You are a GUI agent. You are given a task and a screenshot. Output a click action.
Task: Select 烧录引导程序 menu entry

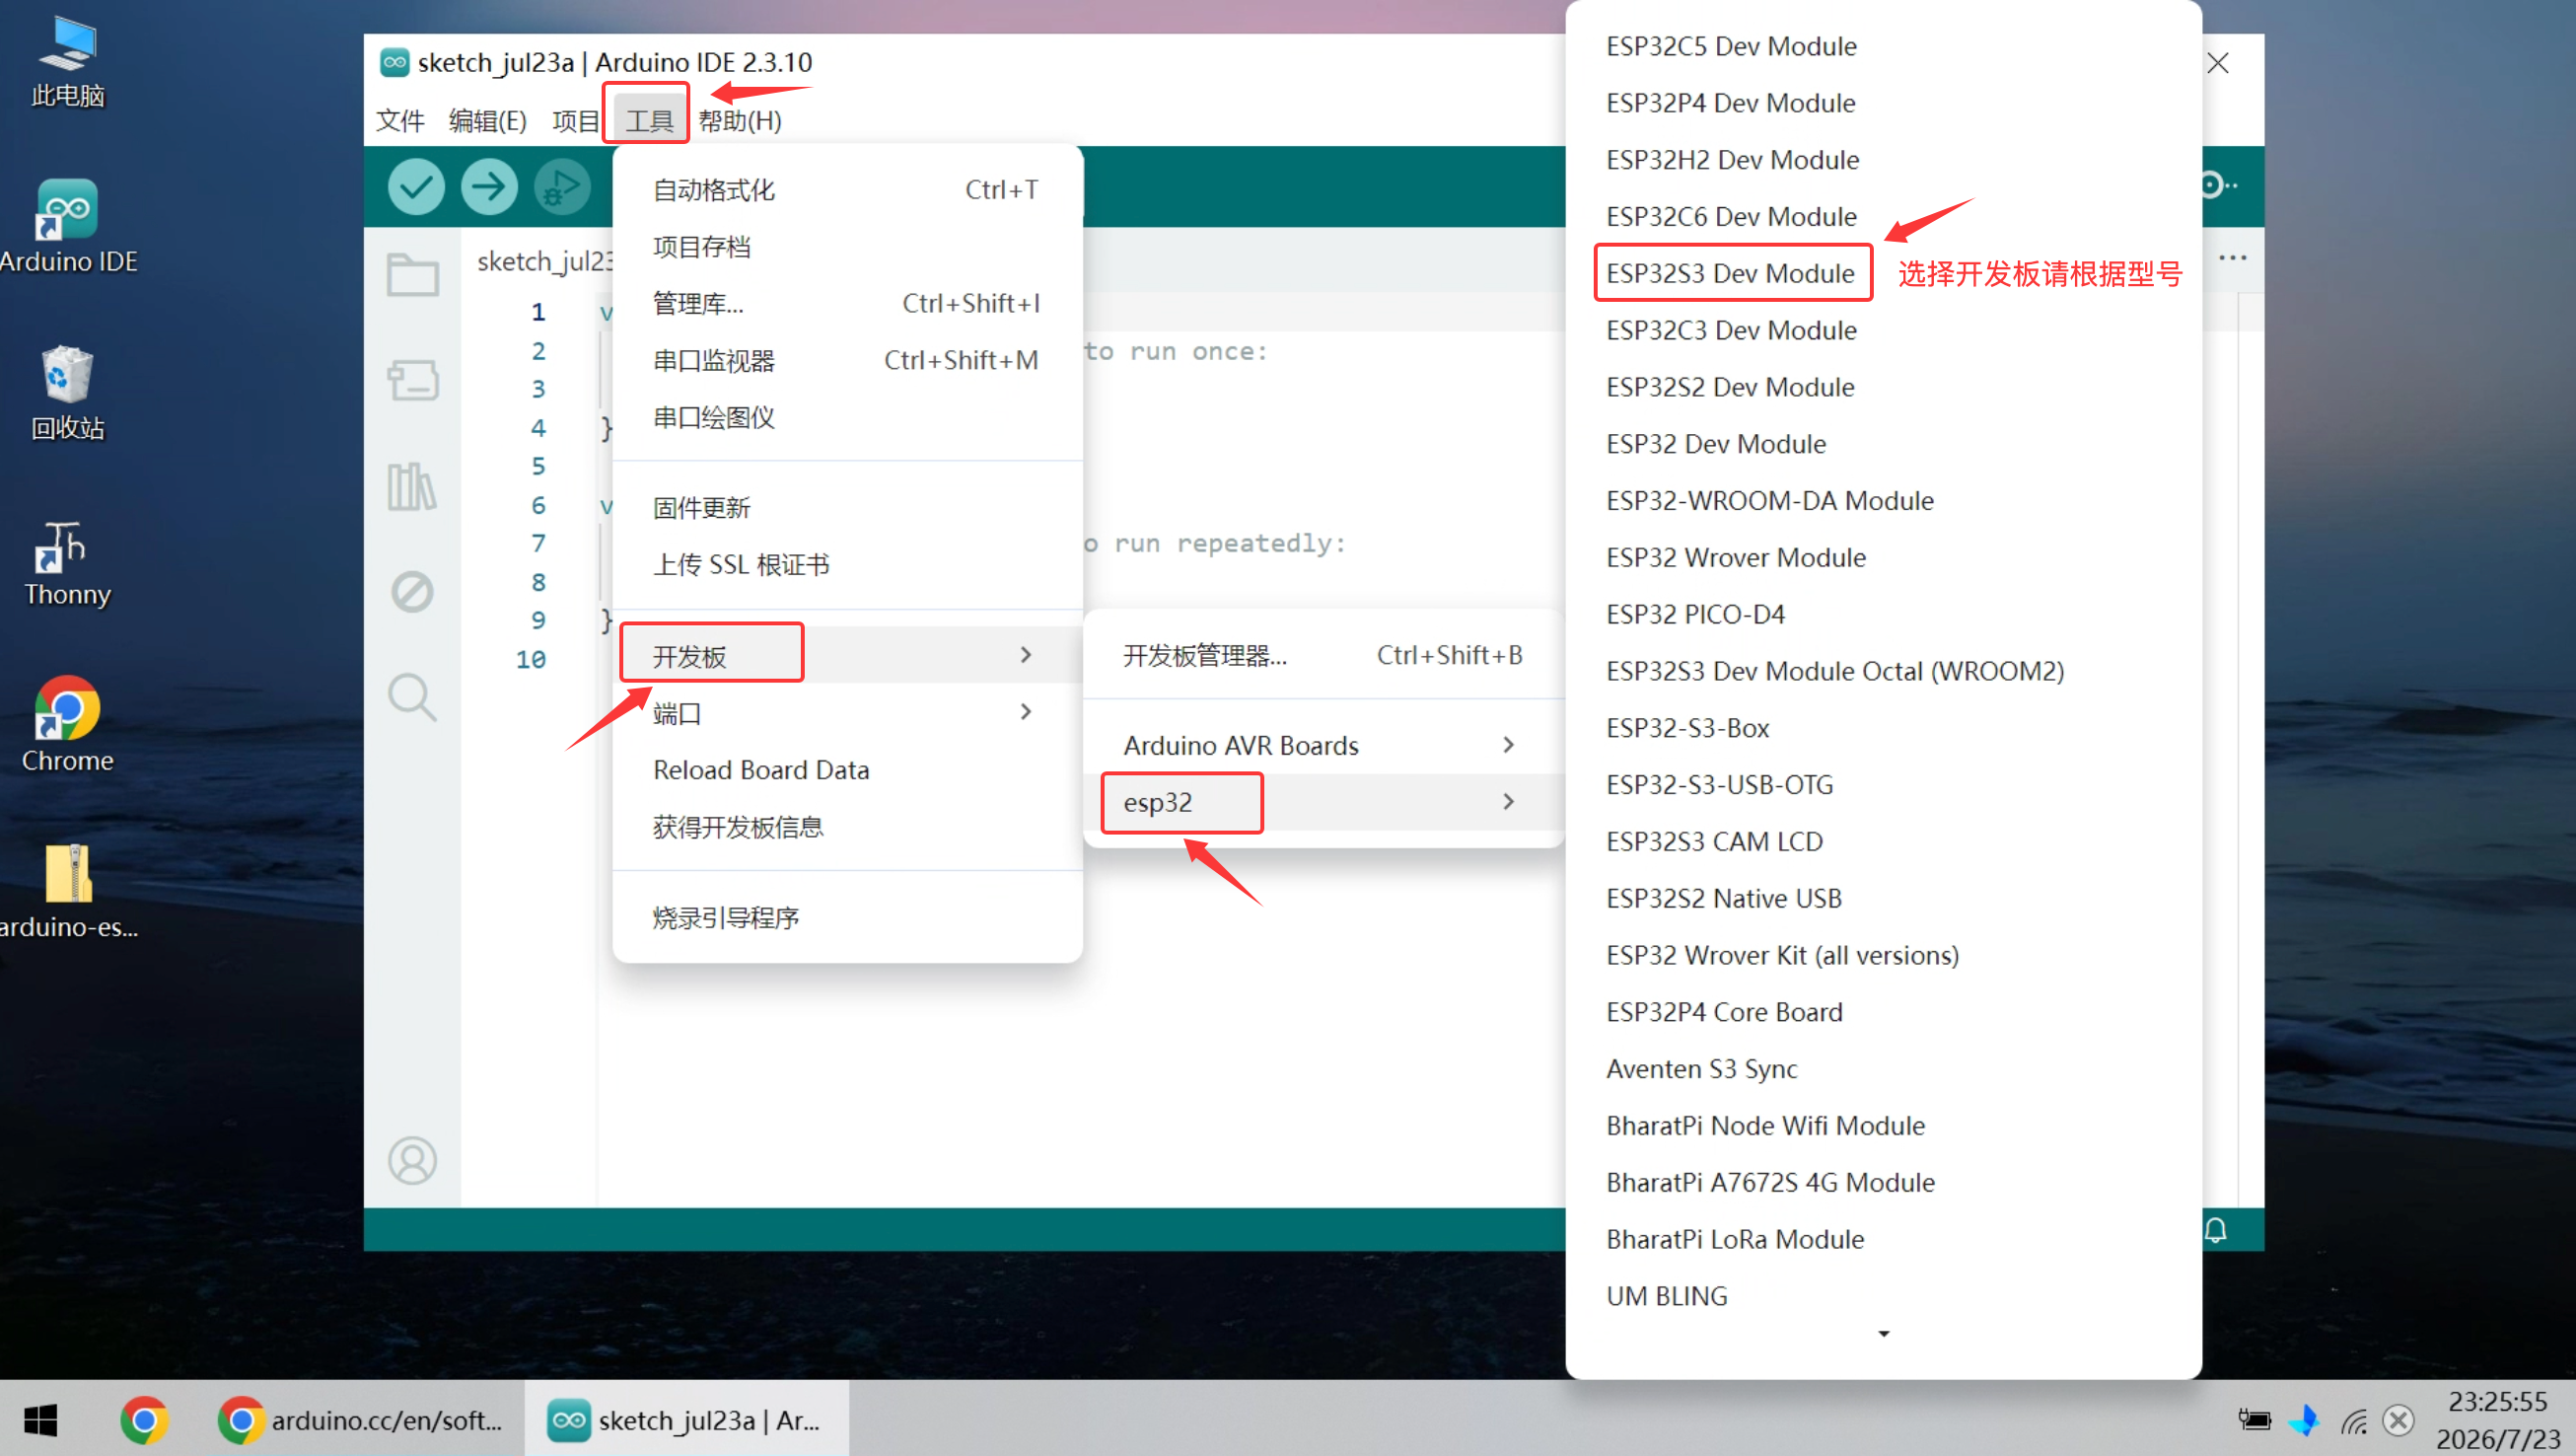pos(847,918)
